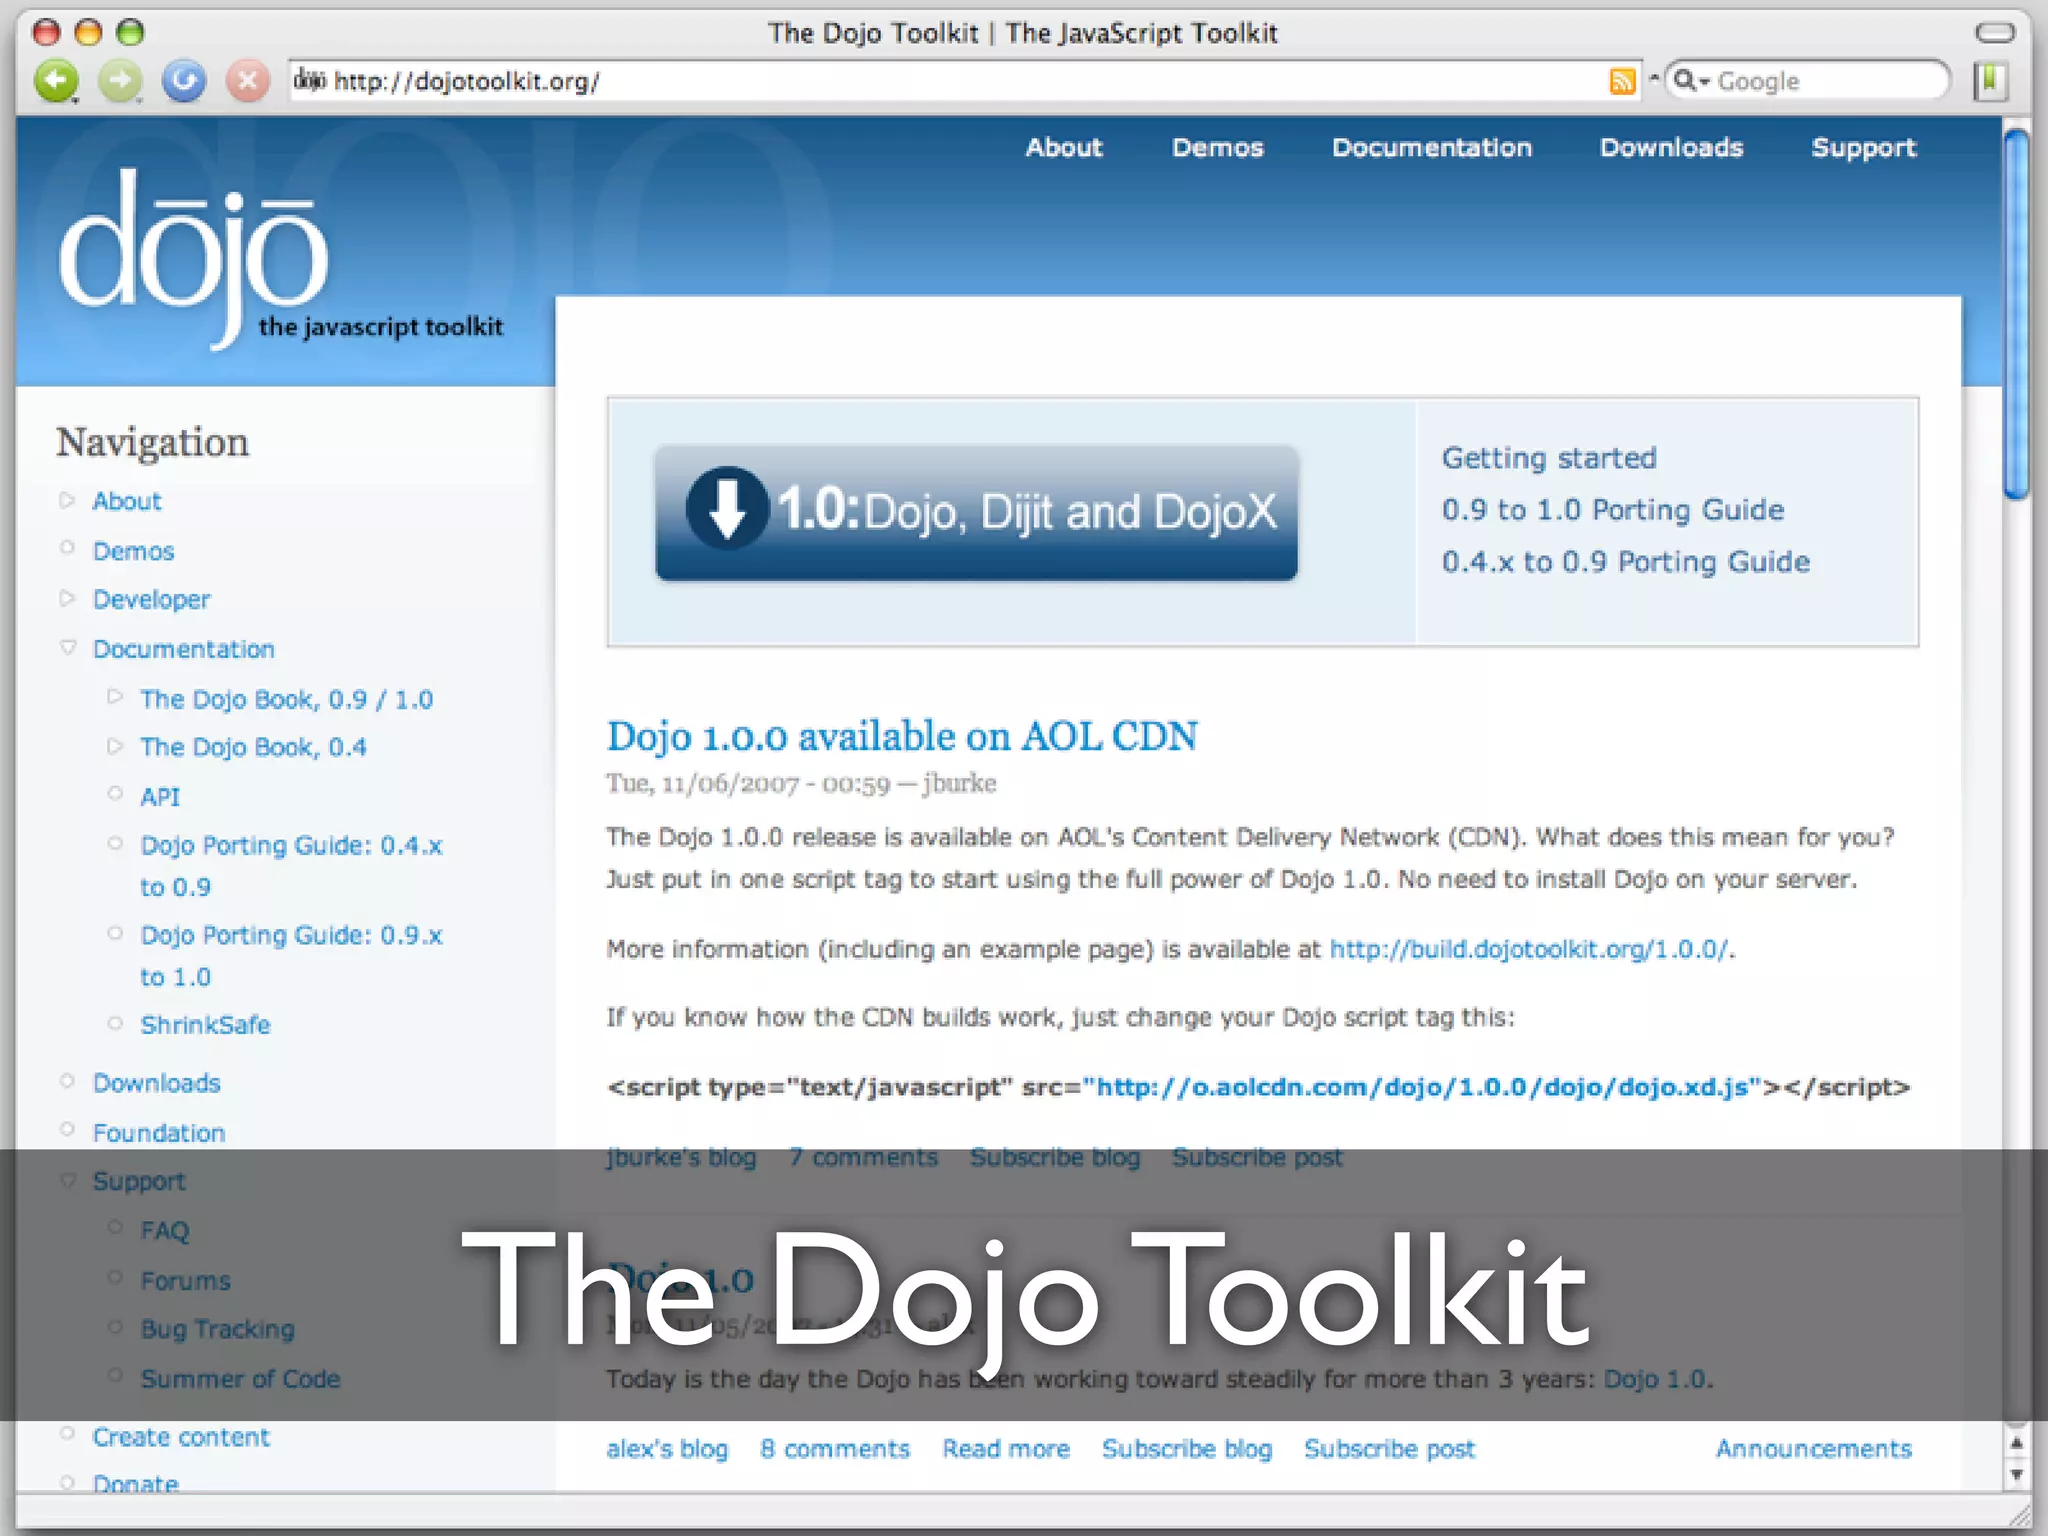Click the toolbar toggle pill in title bar
The height and width of the screenshot is (1536, 2048).
[1995, 32]
